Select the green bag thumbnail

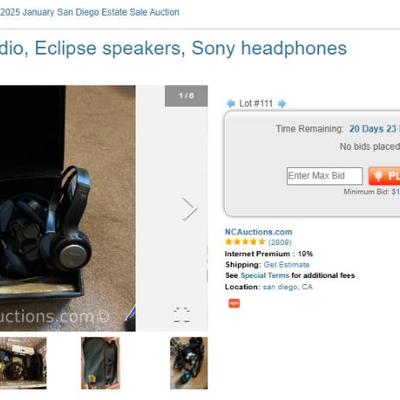coord(100,363)
